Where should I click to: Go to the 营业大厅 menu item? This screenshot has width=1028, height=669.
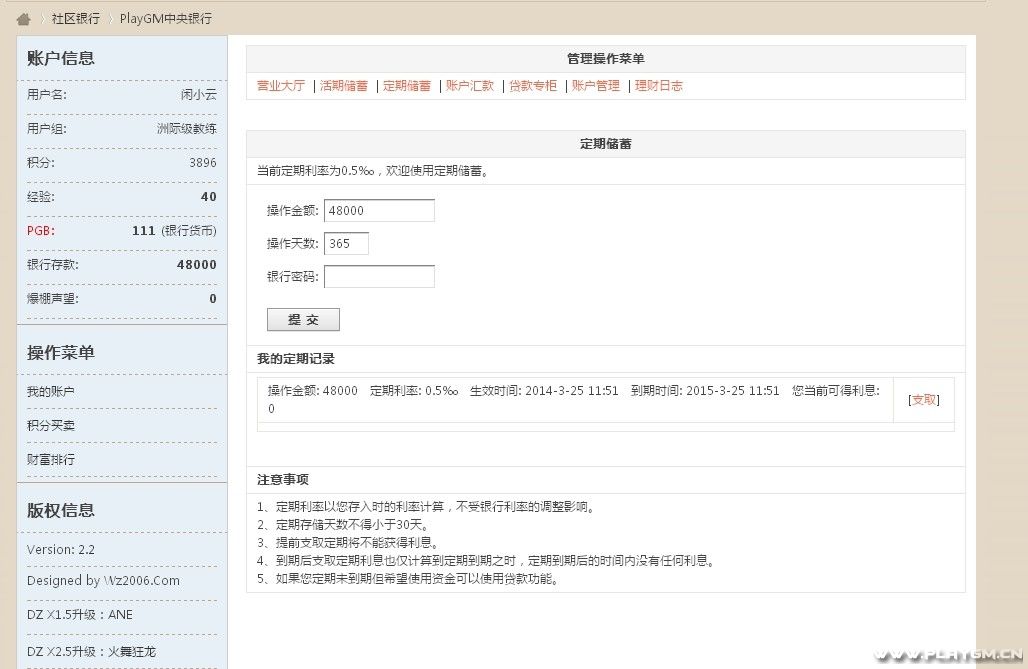click(281, 86)
